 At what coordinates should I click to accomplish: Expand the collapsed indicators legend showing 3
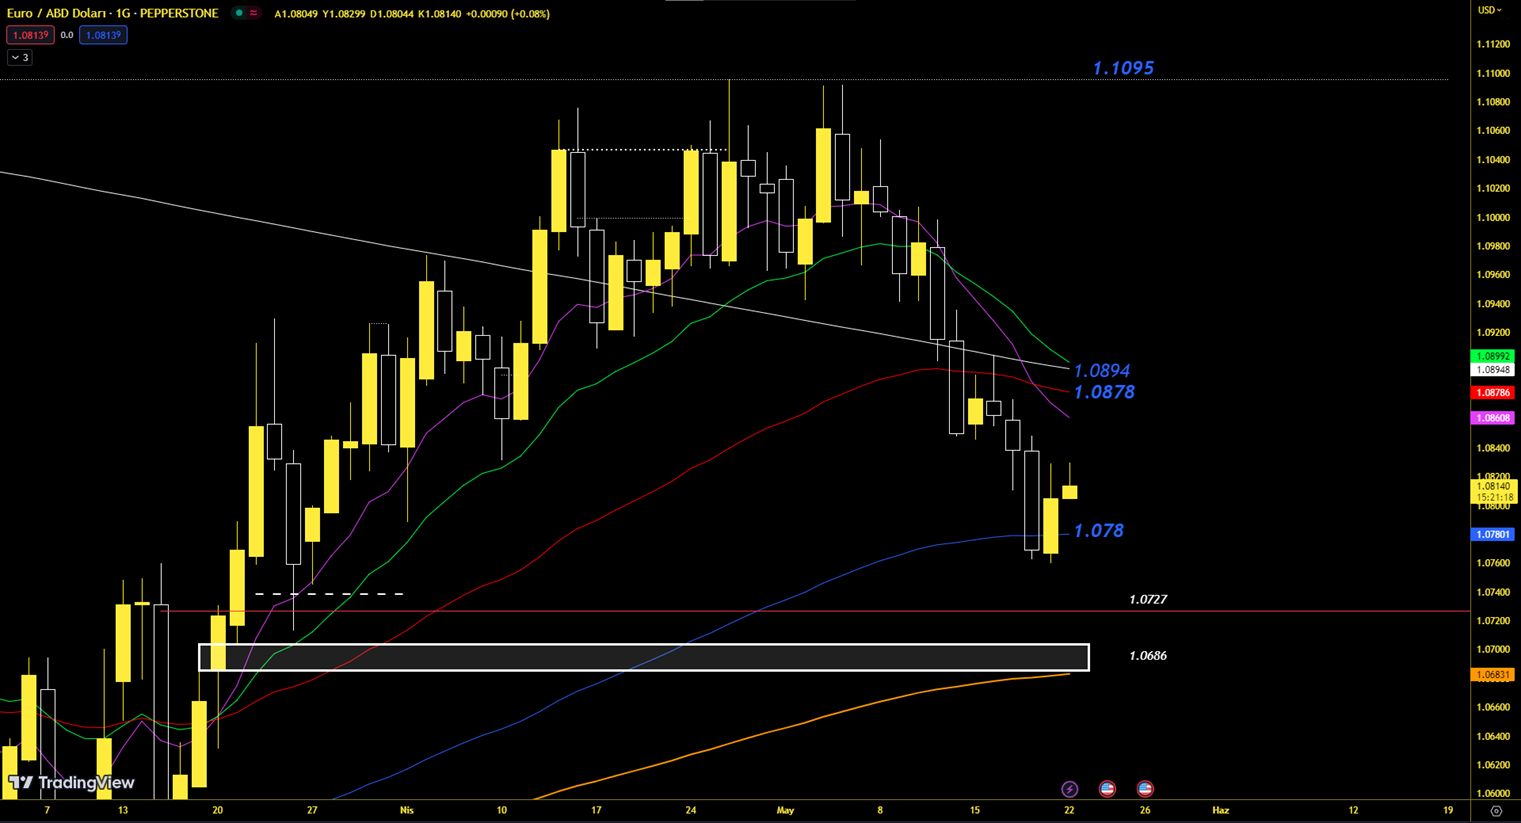click(x=20, y=58)
